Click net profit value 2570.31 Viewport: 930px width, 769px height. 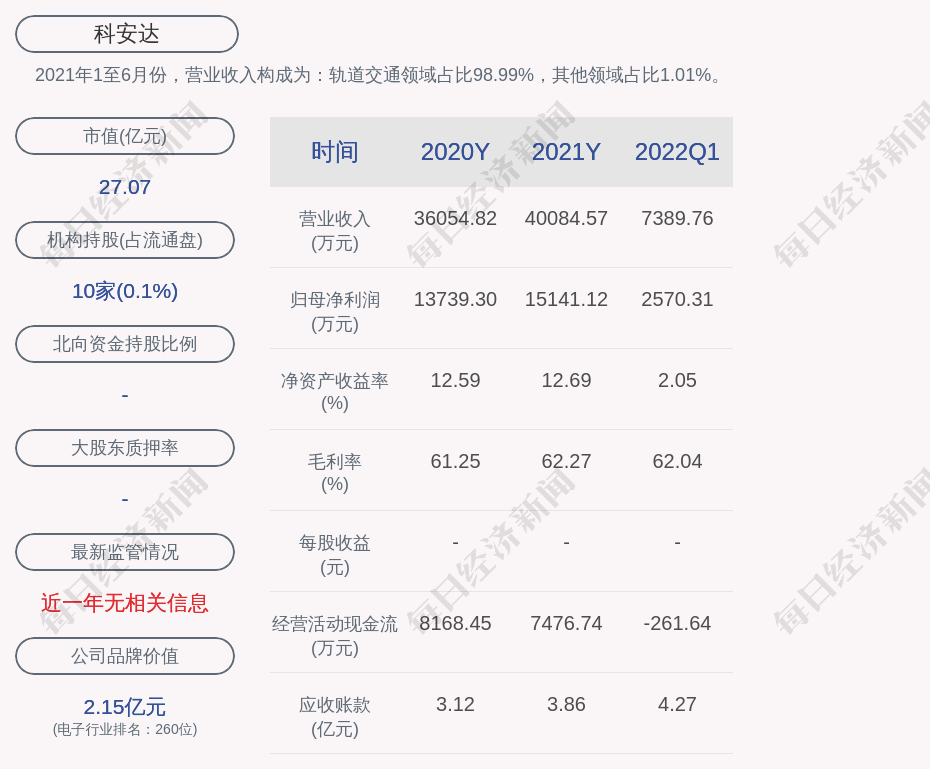(677, 299)
